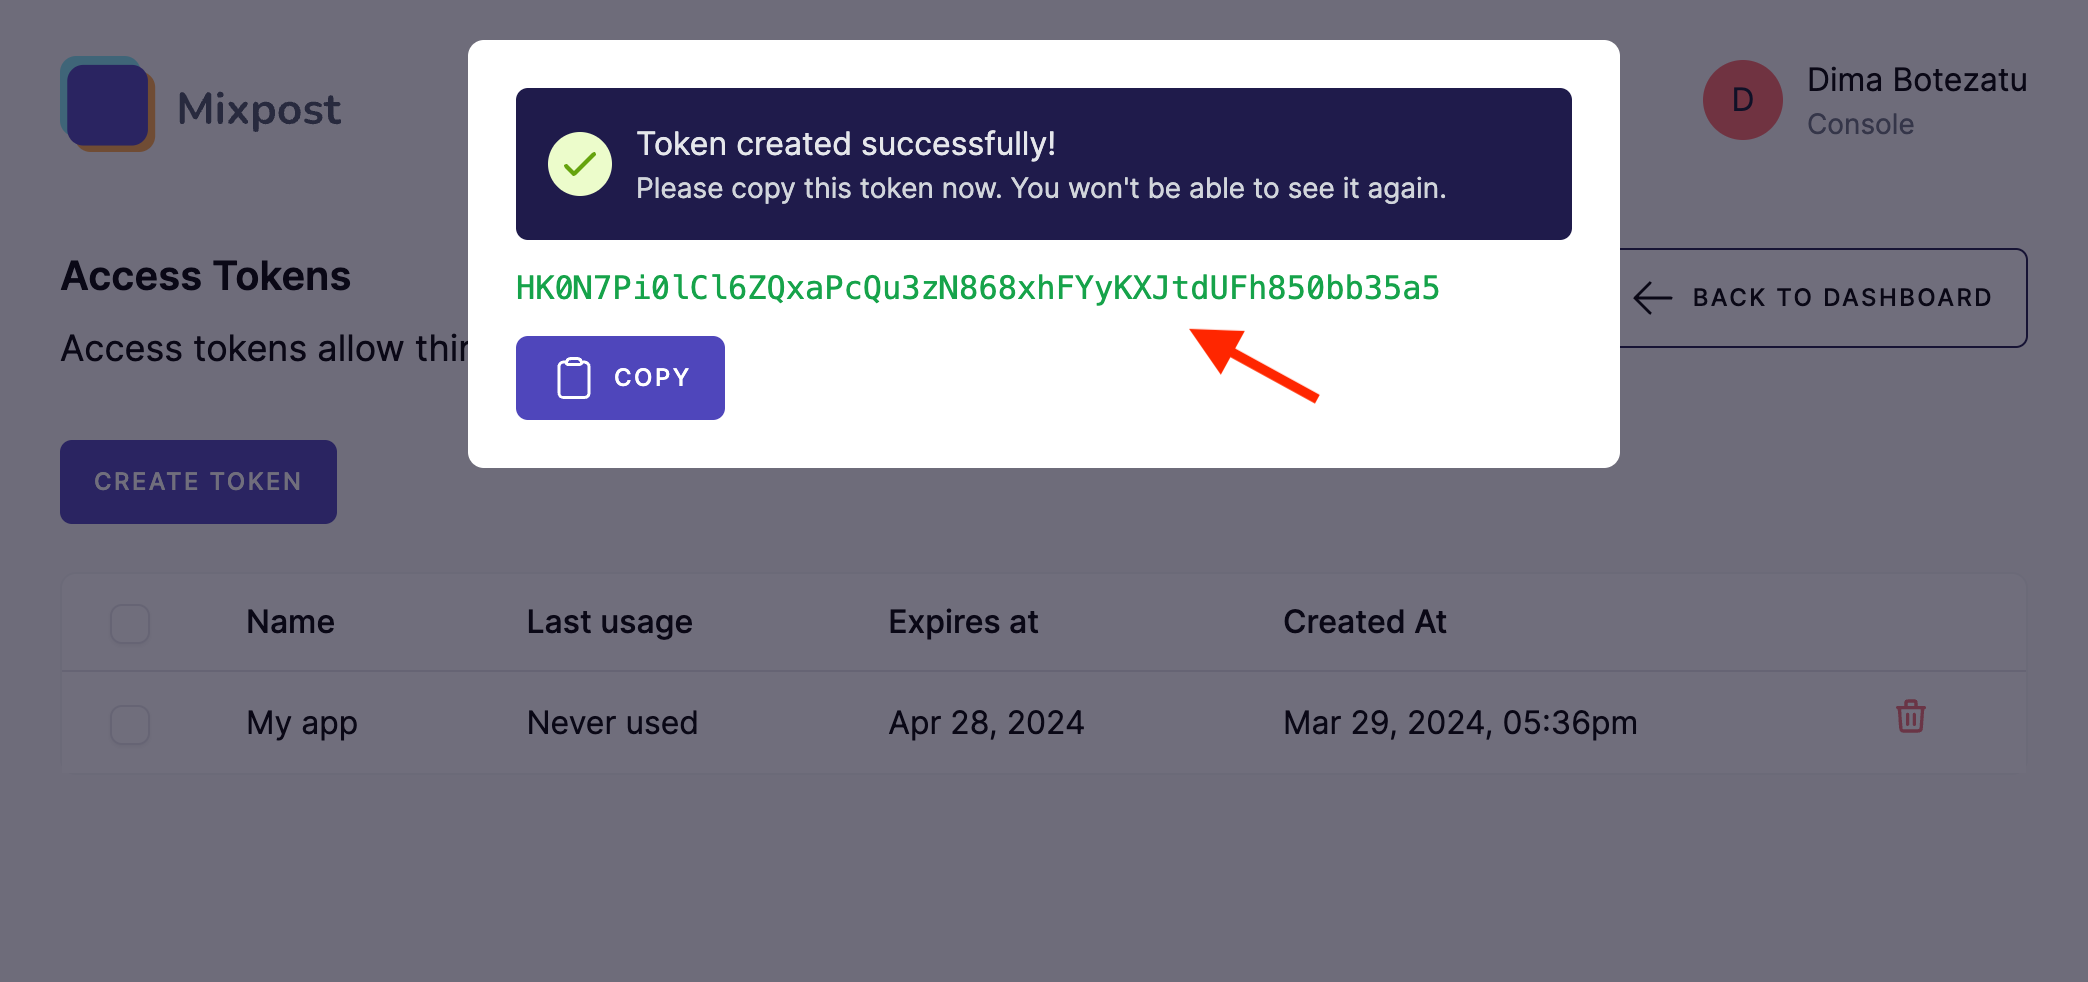Click the Mixpost logo icon
Viewport: 2088px width, 982px height.
(x=107, y=104)
